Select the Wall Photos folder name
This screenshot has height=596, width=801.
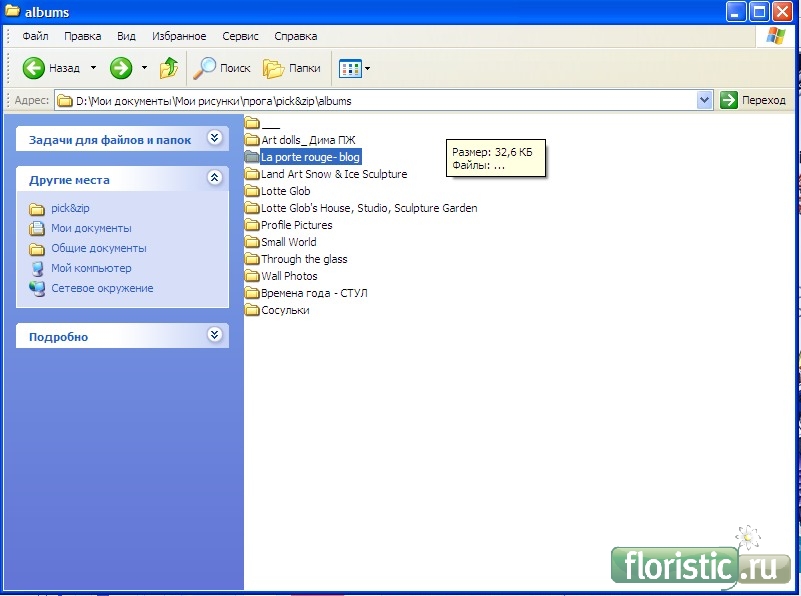click(x=289, y=276)
